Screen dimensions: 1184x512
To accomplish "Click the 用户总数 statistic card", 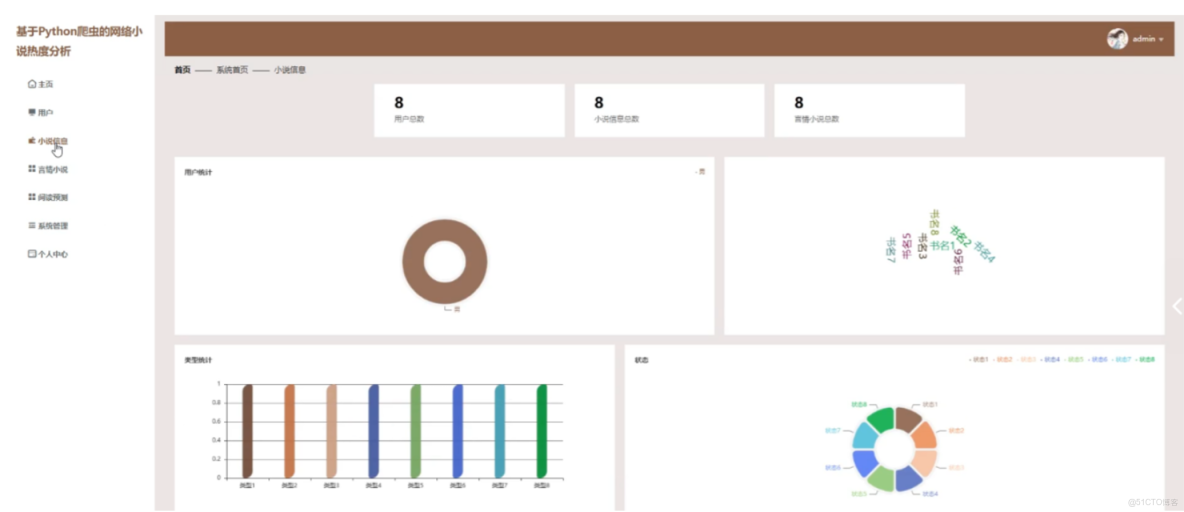I will coord(469,110).
